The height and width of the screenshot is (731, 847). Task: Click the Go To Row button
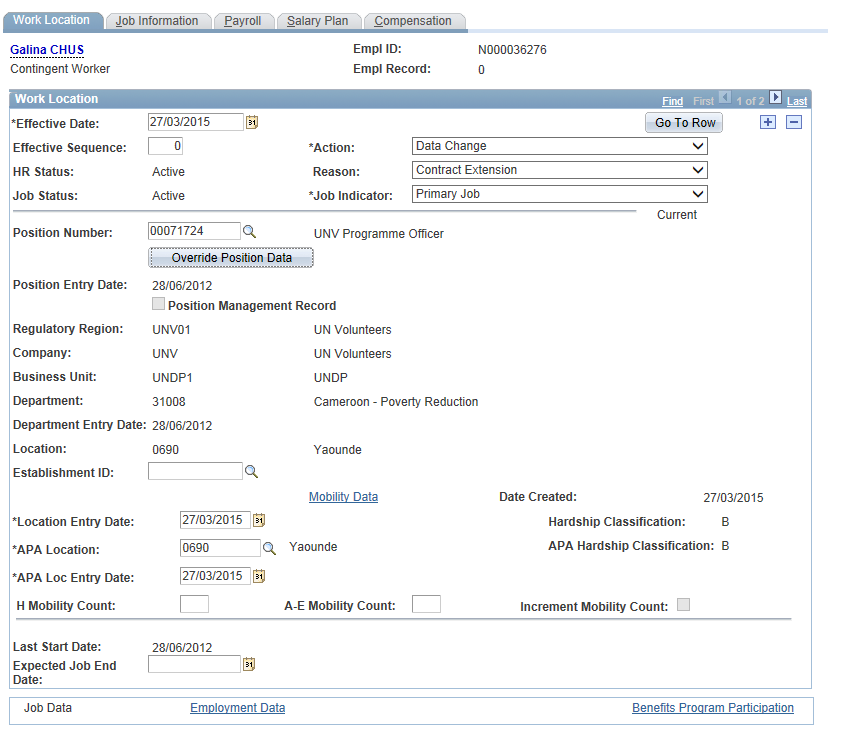tap(684, 123)
